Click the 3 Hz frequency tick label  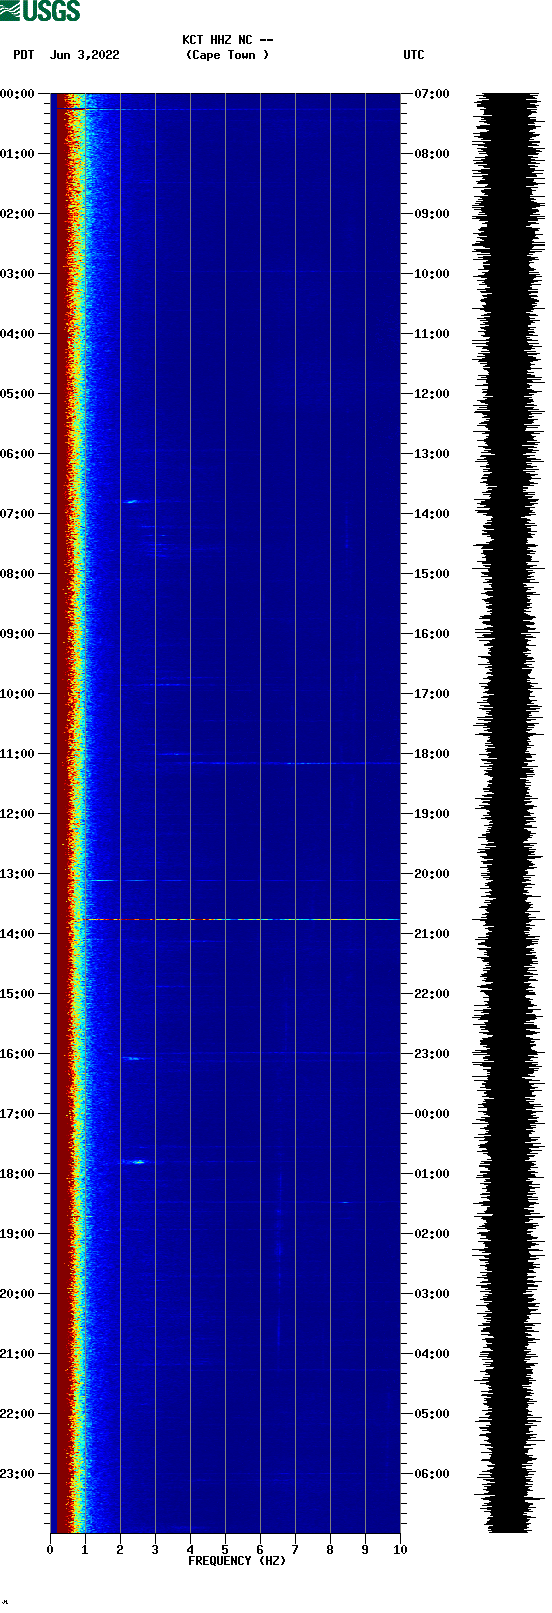click(x=155, y=1550)
